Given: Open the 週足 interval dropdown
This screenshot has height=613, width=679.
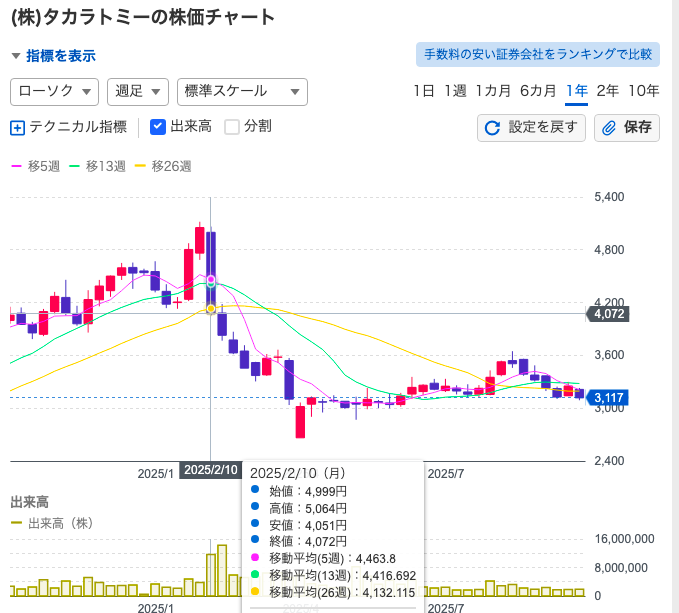Looking at the screenshot, I should pos(137,91).
